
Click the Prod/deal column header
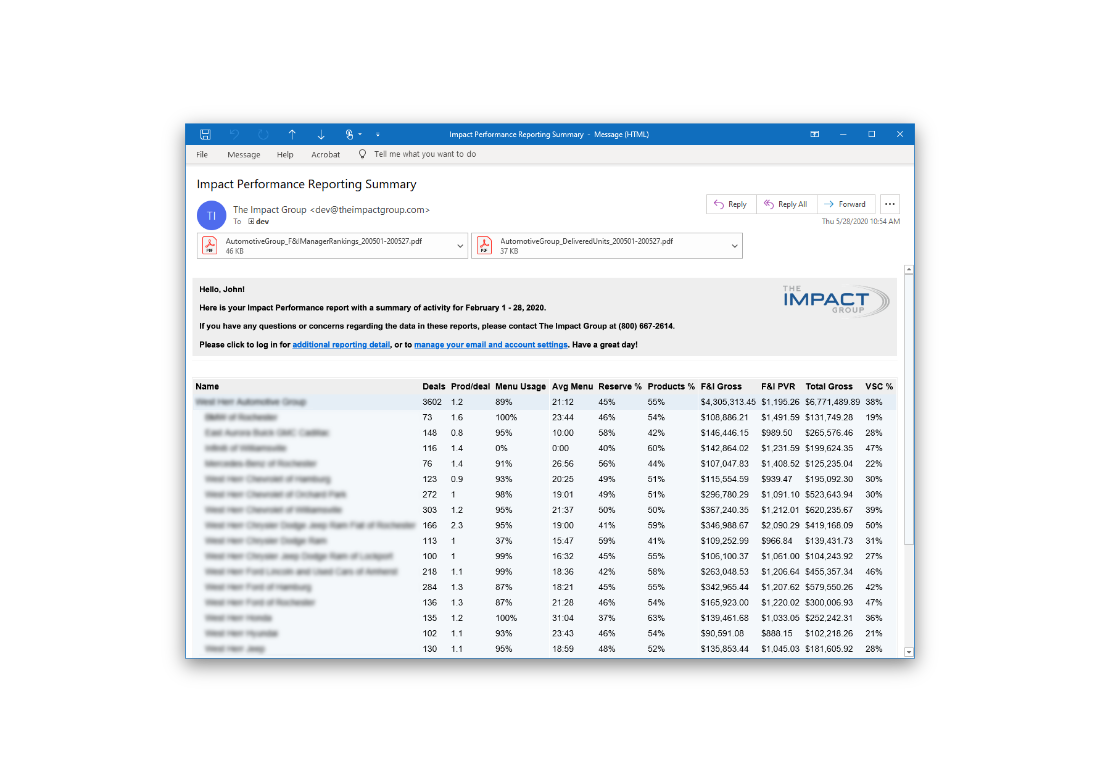click(x=470, y=386)
